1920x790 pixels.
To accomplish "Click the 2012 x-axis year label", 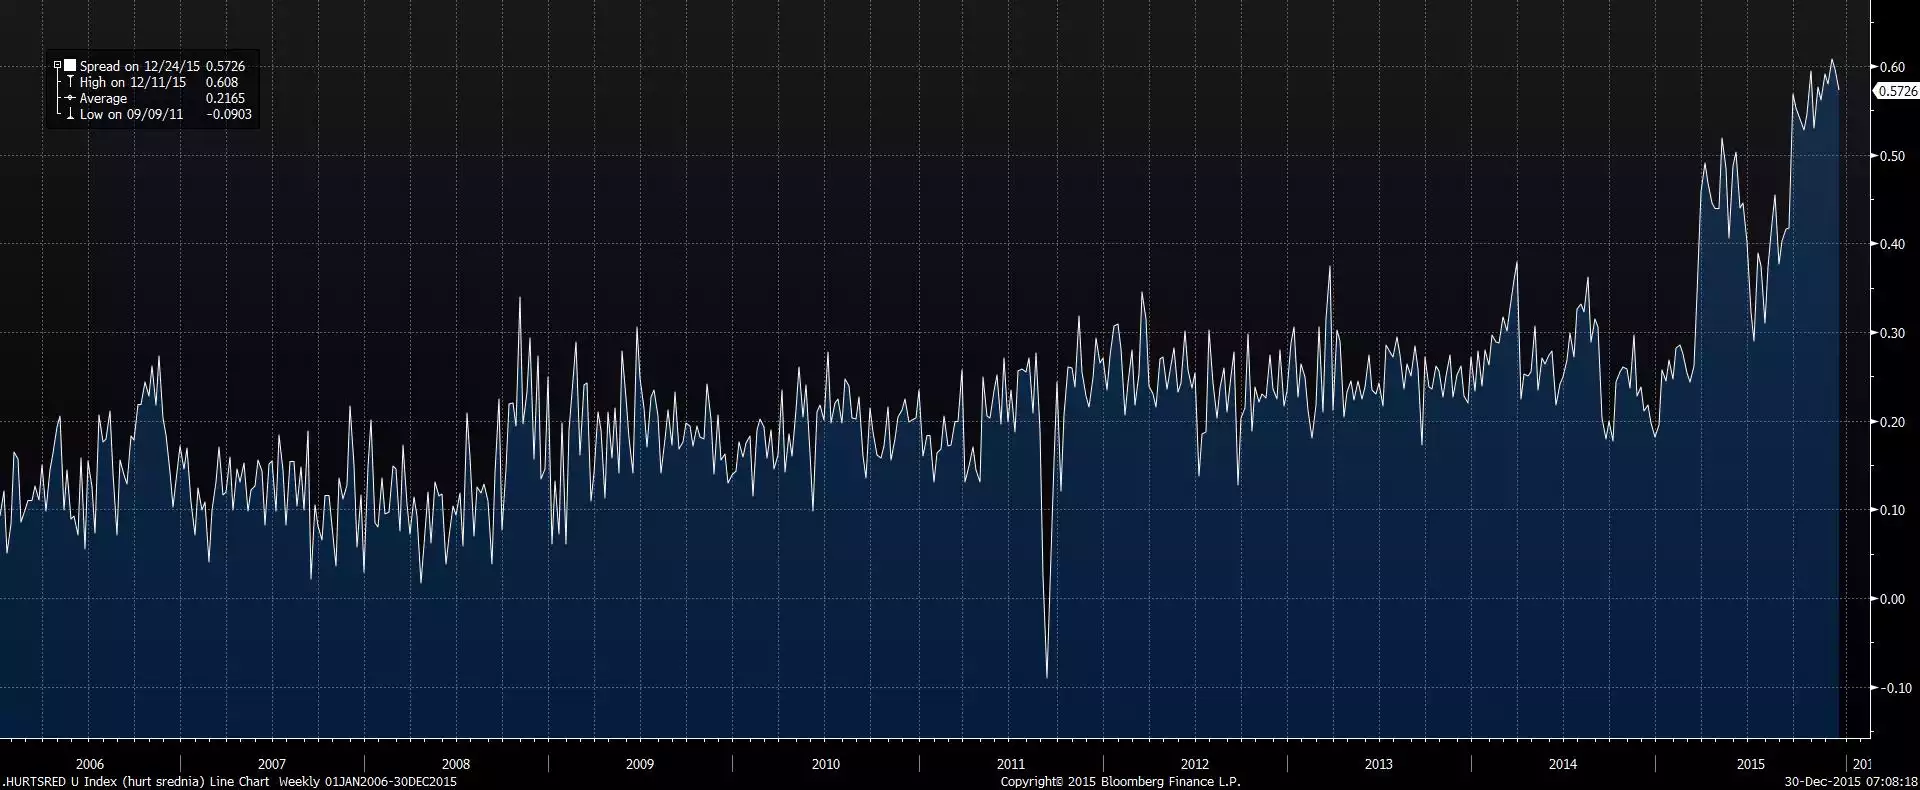I will click(x=1195, y=764).
